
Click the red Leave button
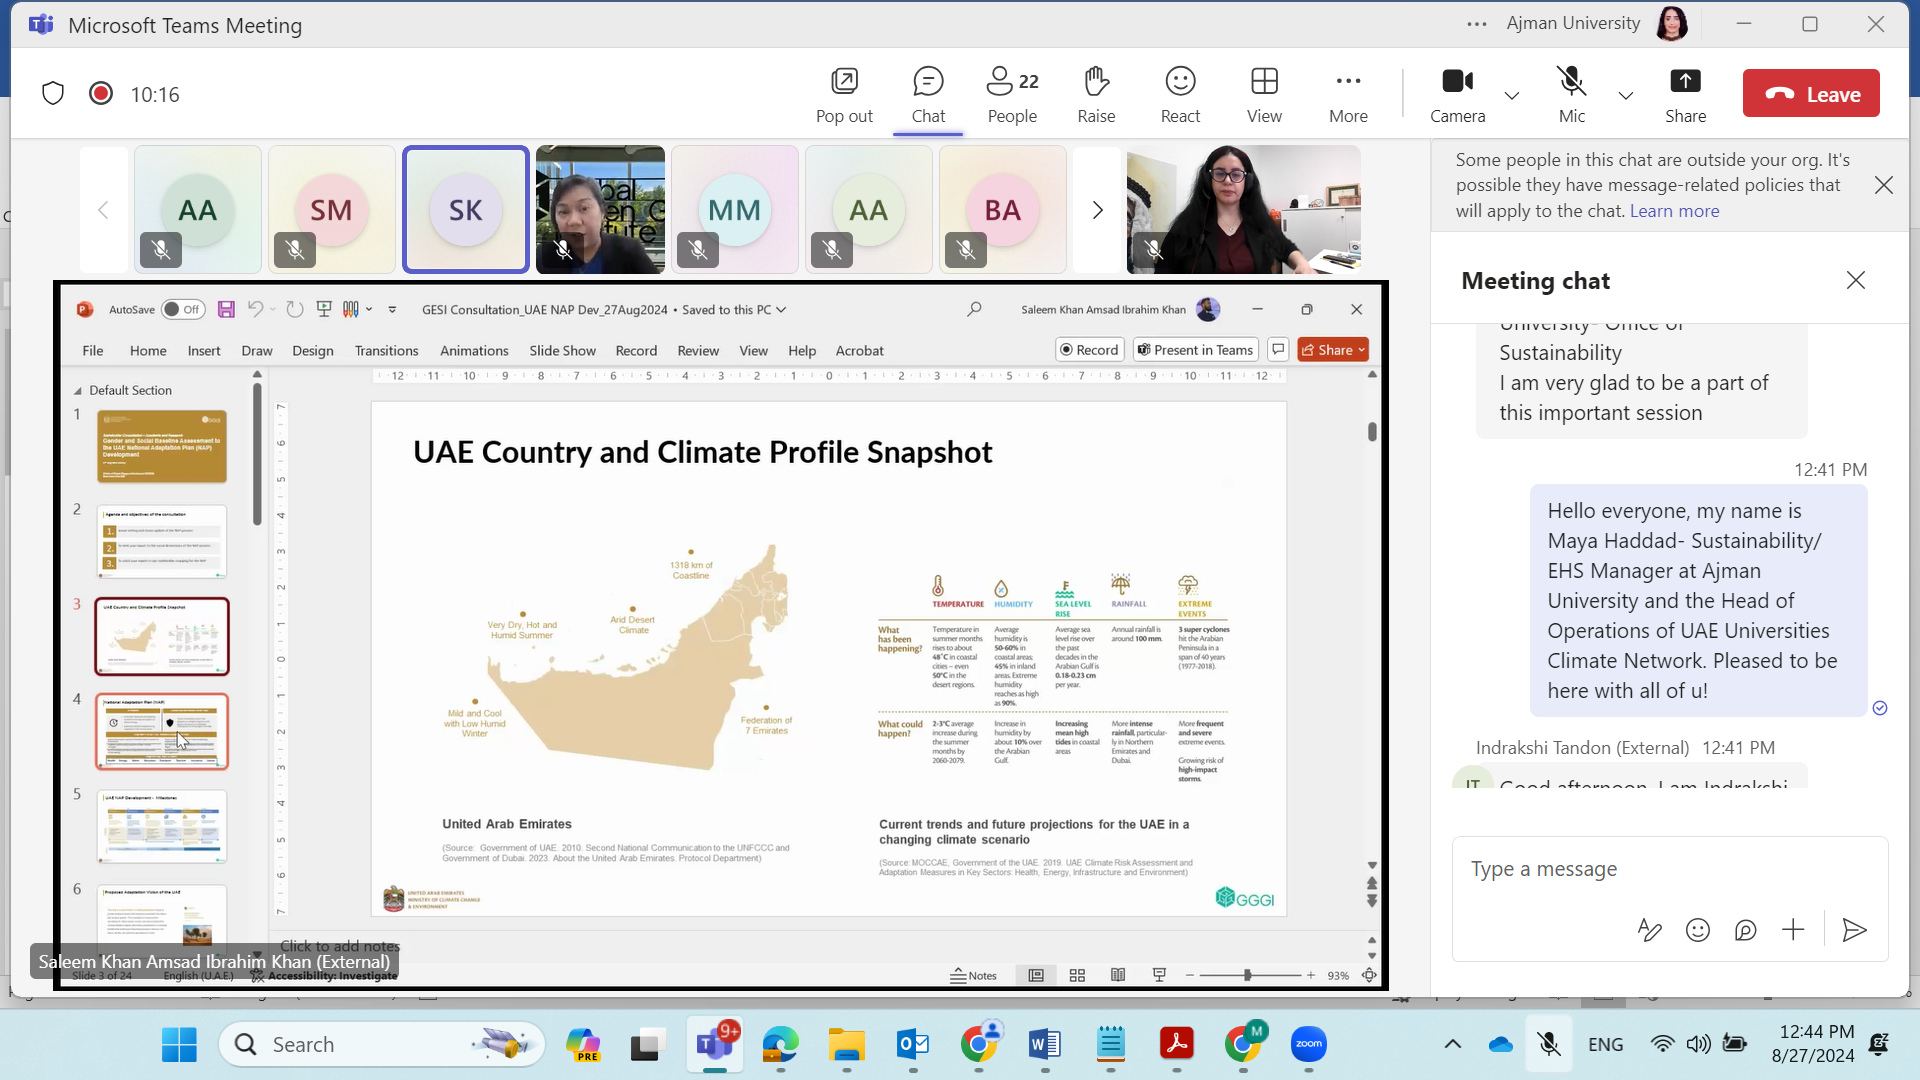tap(1811, 94)
